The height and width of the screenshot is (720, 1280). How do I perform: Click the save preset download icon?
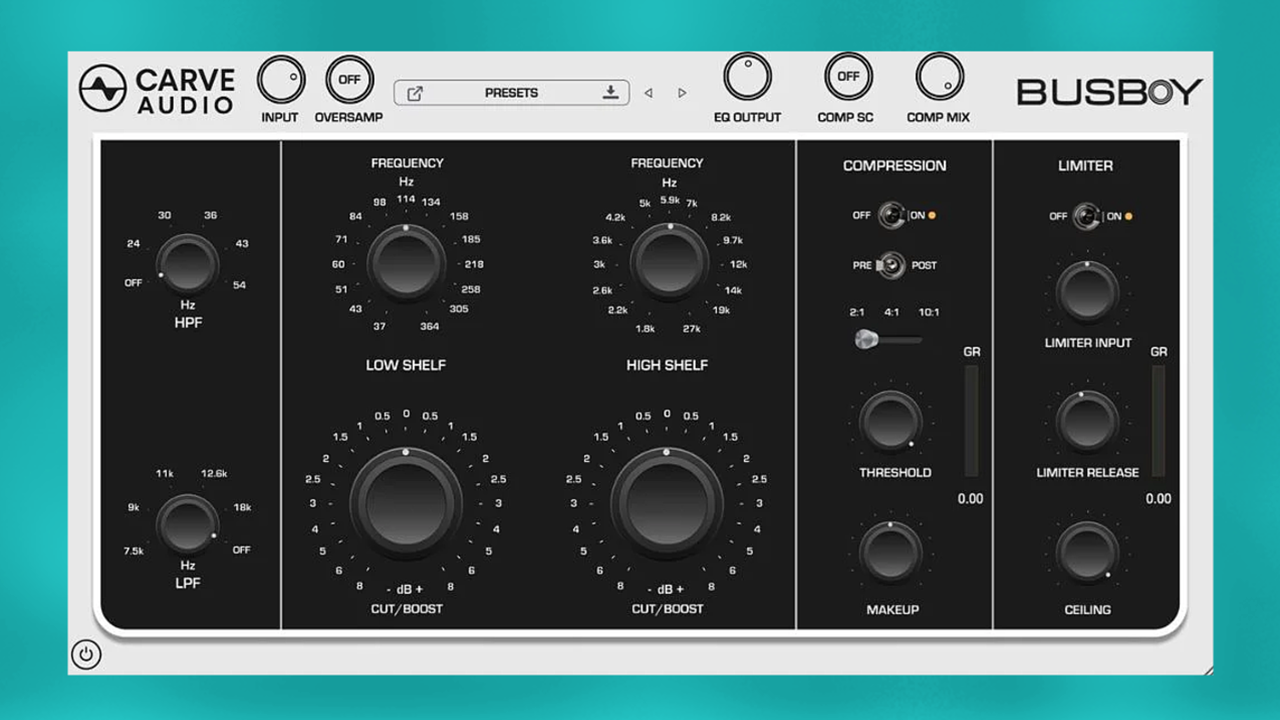(609, 92)
